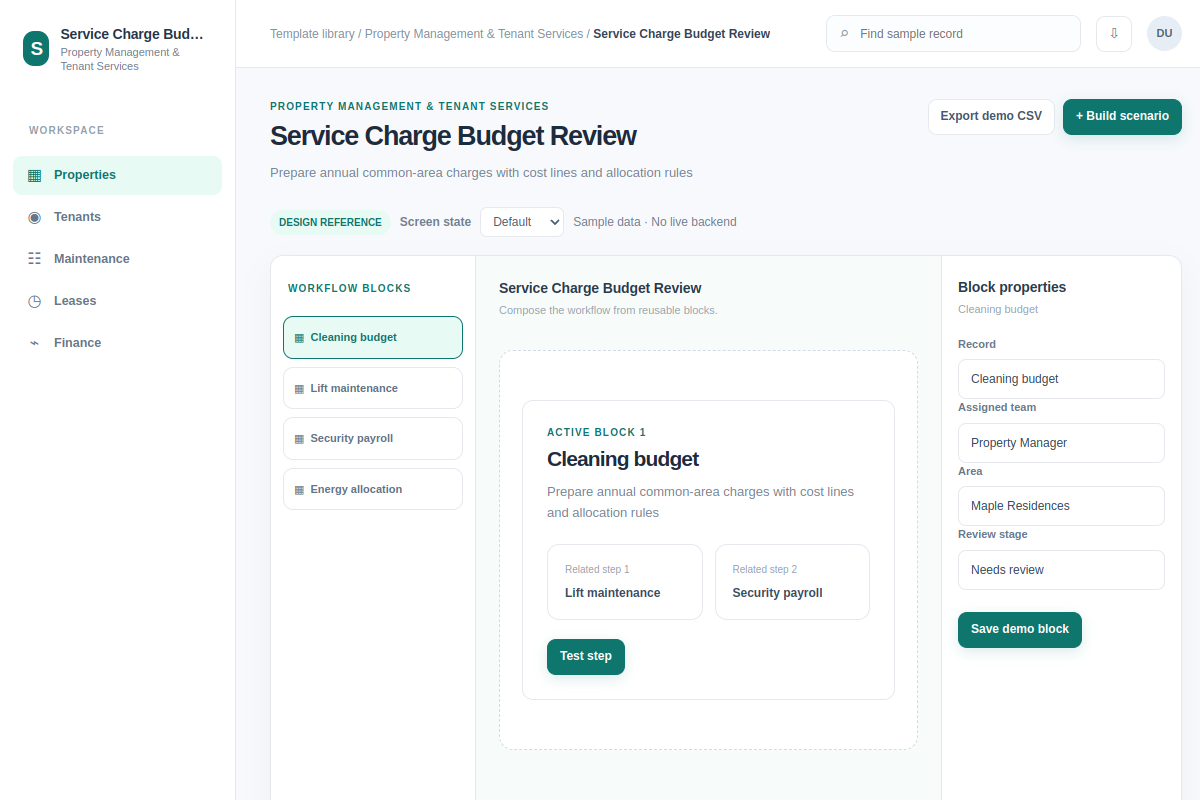
Task: Select the Security payroll workflow block
Action: (373, 438)
